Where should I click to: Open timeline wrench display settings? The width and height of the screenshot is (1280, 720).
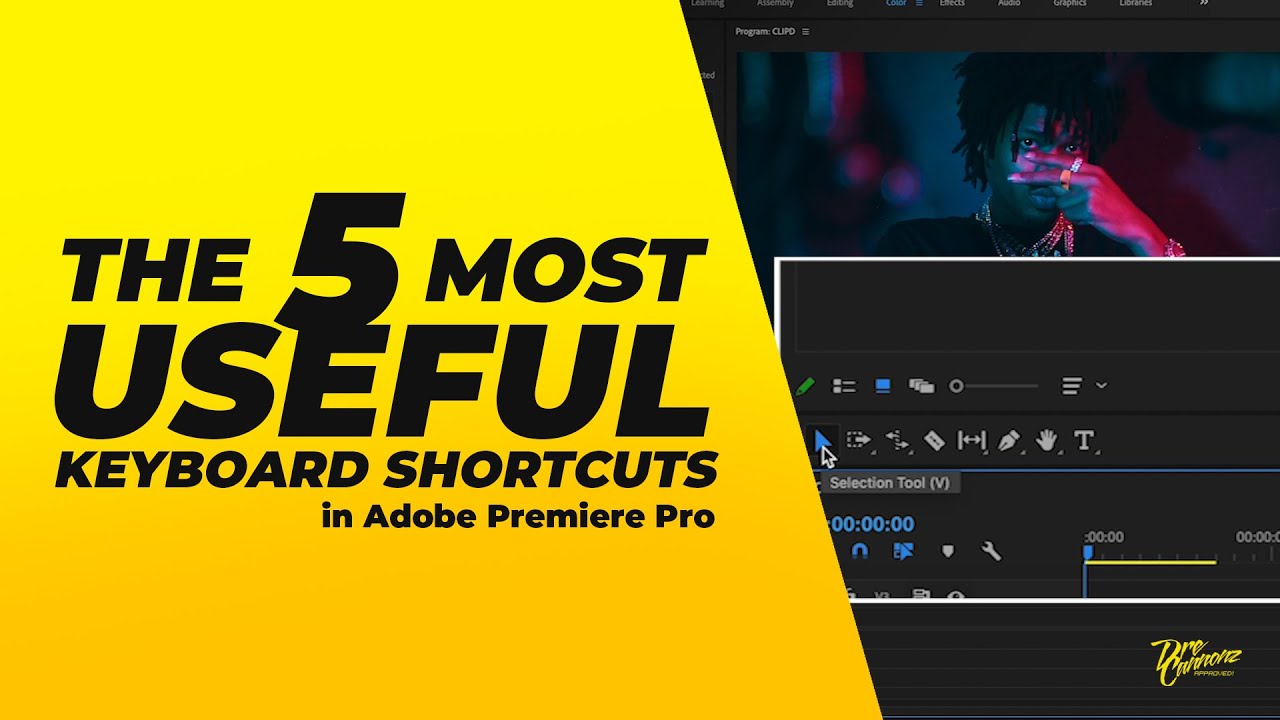click(x=991, y=551)
